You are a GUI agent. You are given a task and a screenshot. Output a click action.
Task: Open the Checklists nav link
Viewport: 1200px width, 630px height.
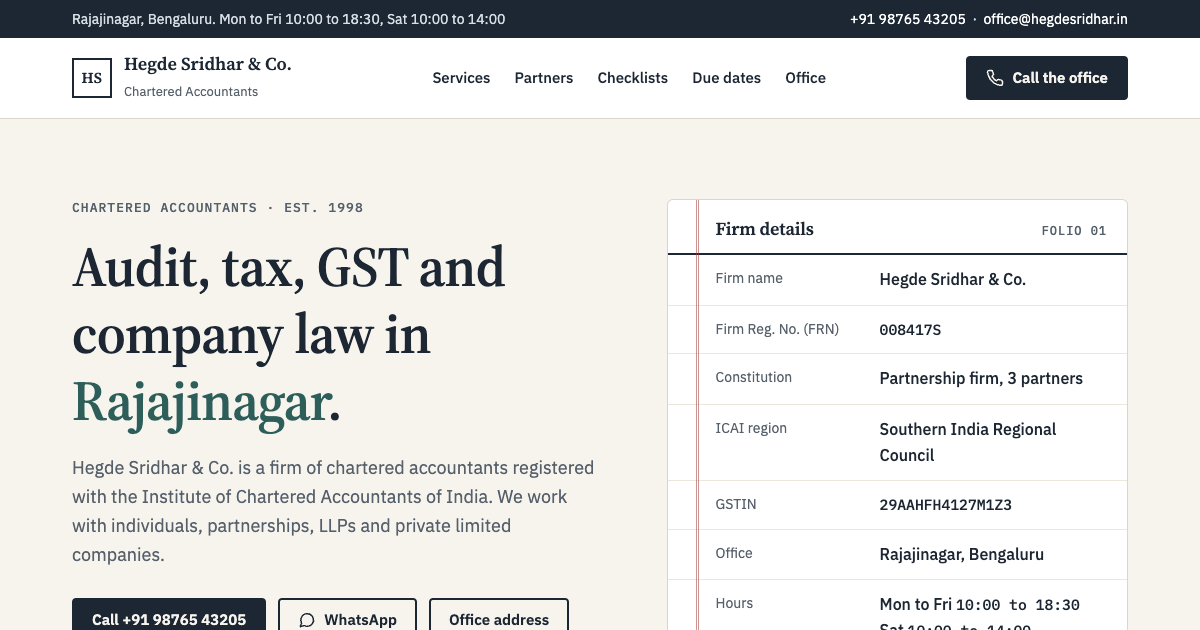click(x=633, y=78)
